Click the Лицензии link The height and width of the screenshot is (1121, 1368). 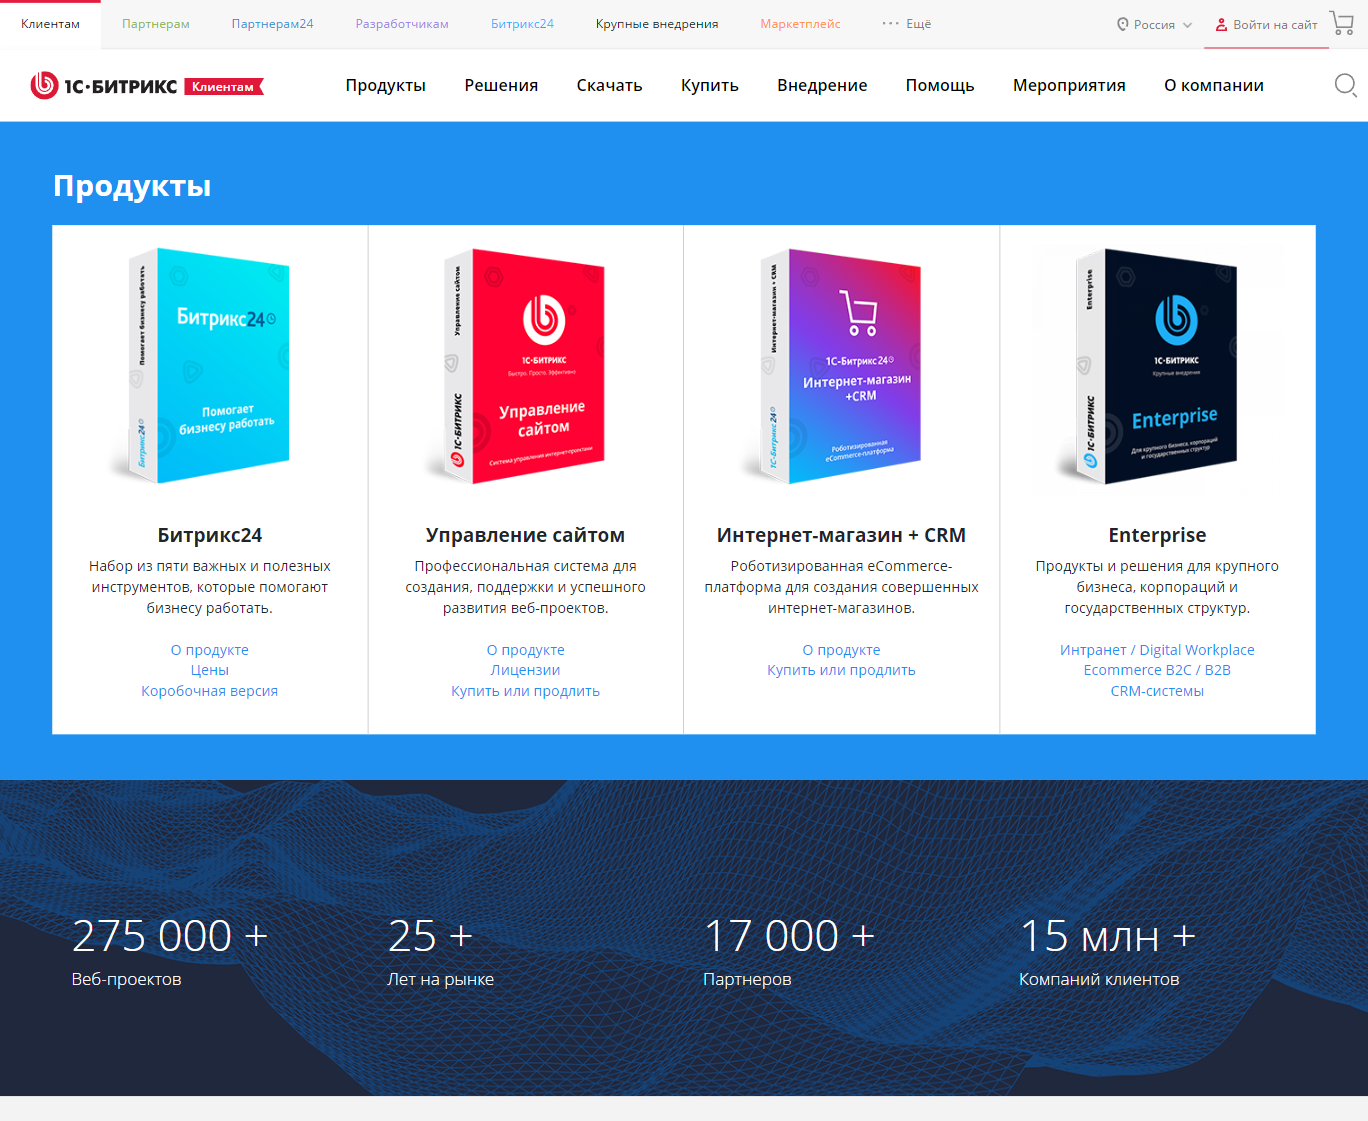(525, 670)
